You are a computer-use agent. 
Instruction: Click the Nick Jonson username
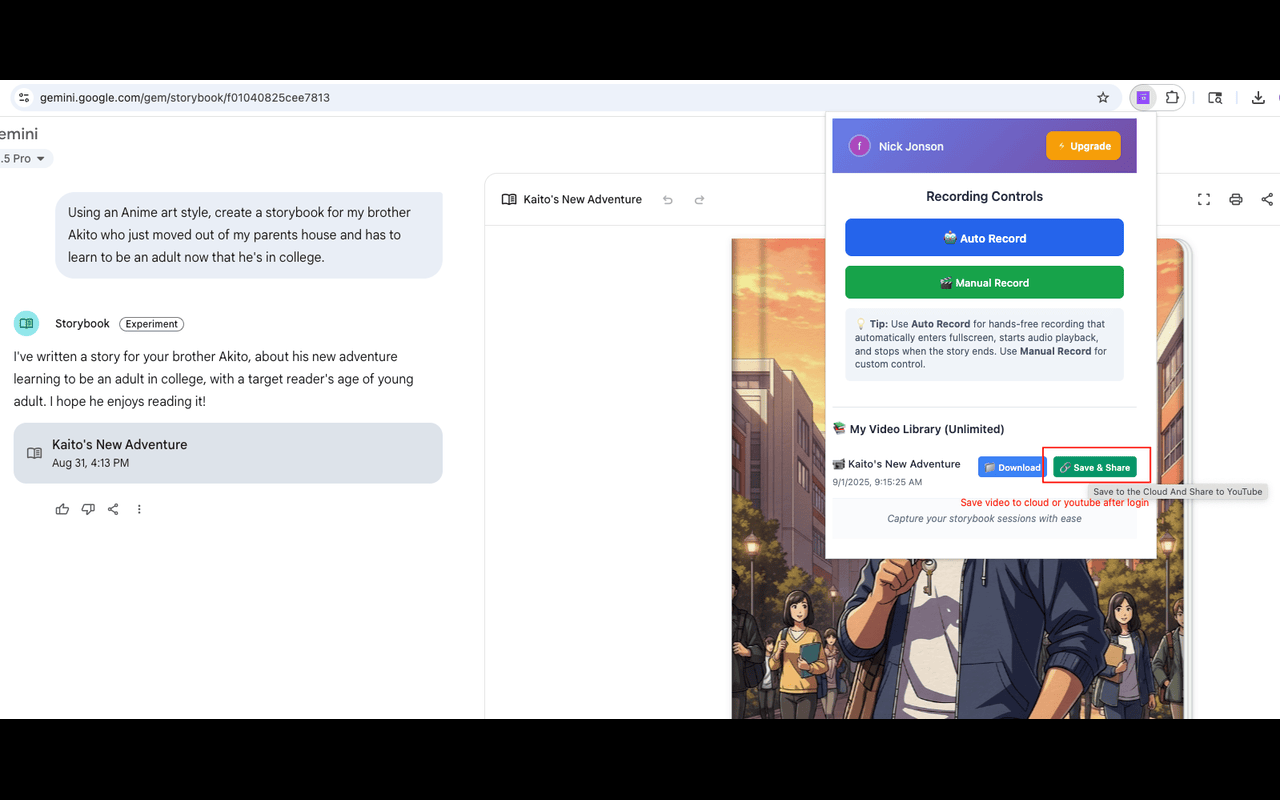click(911, 146)
